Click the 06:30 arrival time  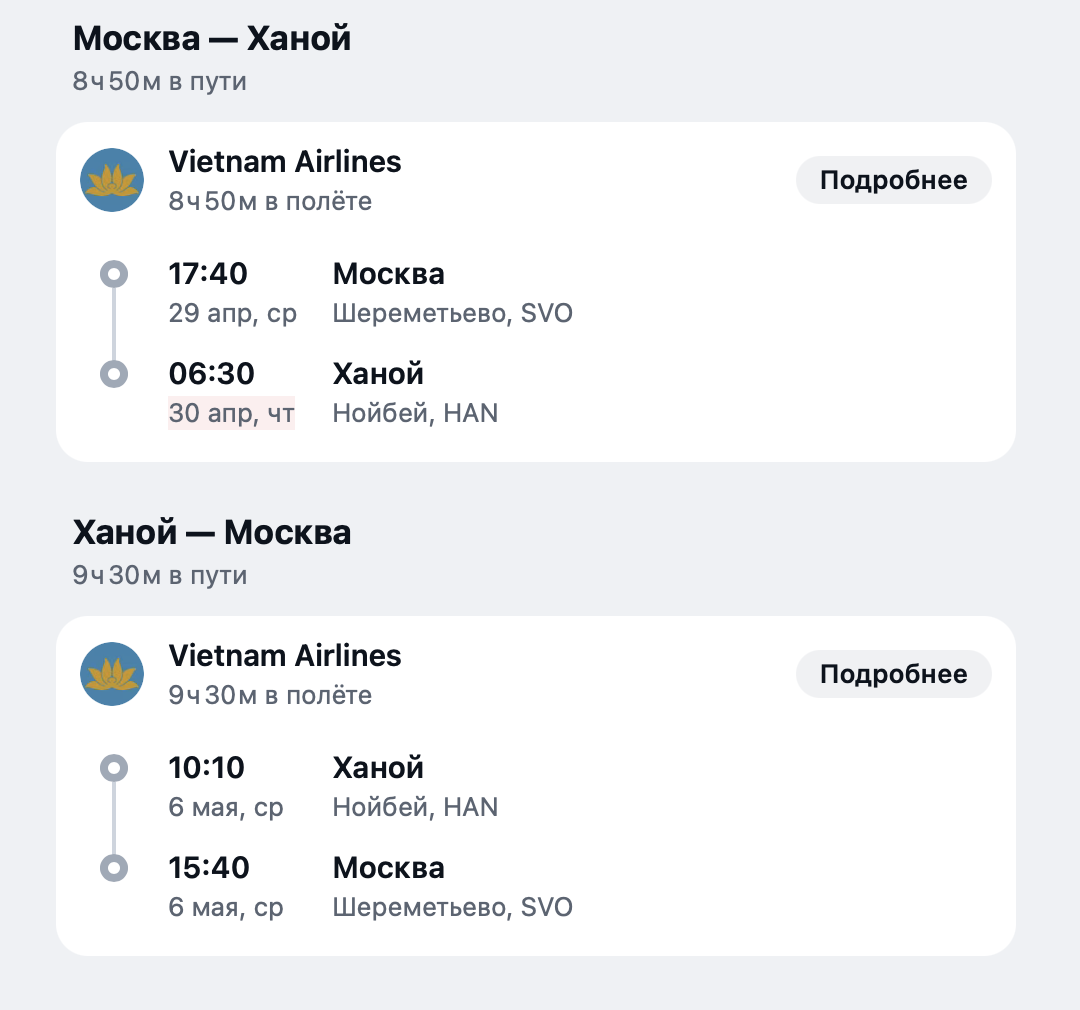tap(211, 374)
